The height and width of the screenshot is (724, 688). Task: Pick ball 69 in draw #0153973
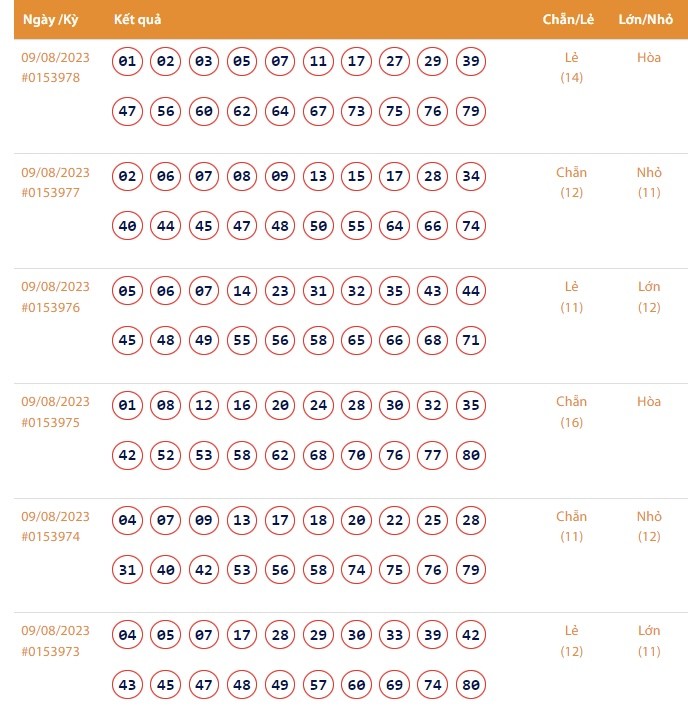tap(395, 685)
